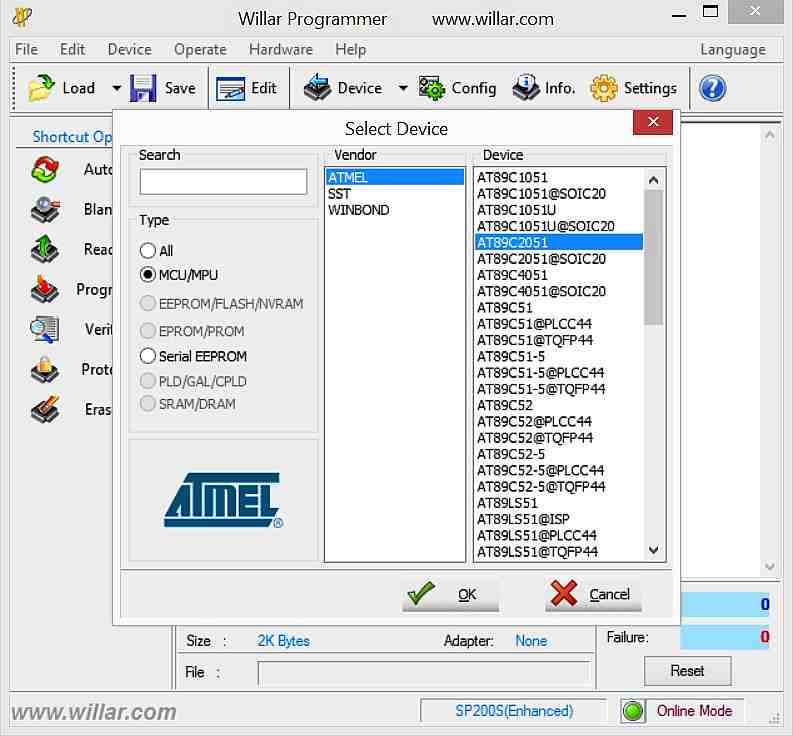Click the Reset counter button
The height and width of the screenshot is (736, 793).
pyautogui.click(x=687, y=671)
